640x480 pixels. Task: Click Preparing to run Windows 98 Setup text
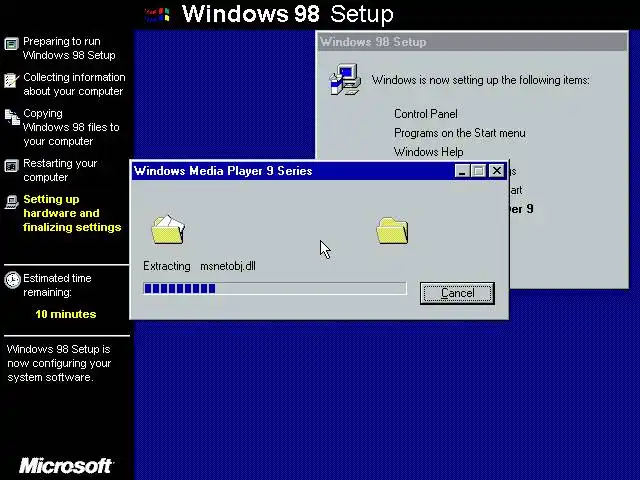[x=69, y=48]
